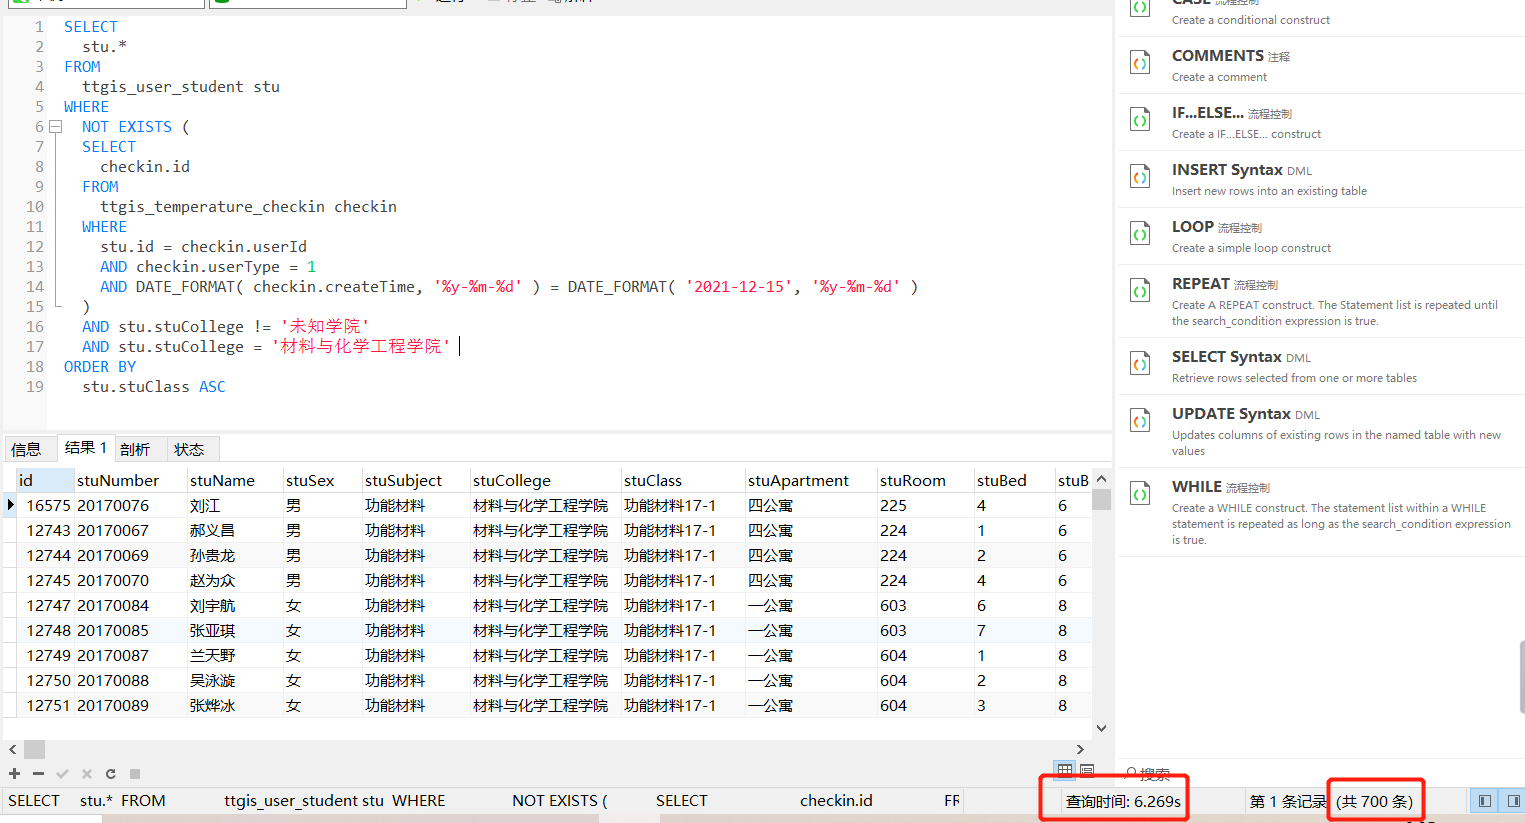Select the WHILE snippet title
This screenshot has width=1525, height=823.
point(1197,487)
